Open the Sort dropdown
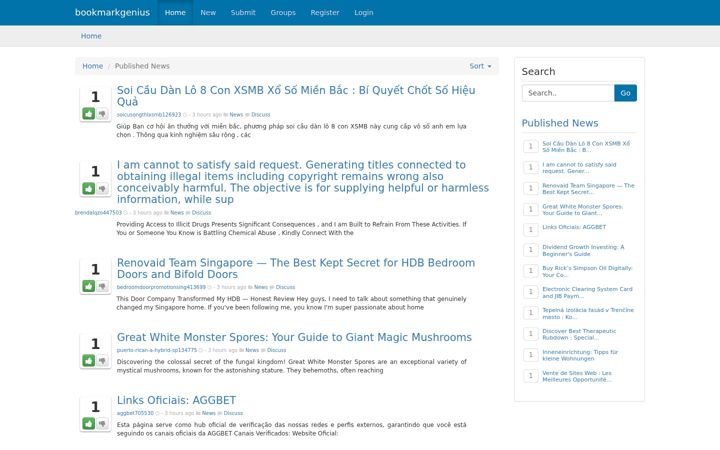 click(x=480, y=66)
